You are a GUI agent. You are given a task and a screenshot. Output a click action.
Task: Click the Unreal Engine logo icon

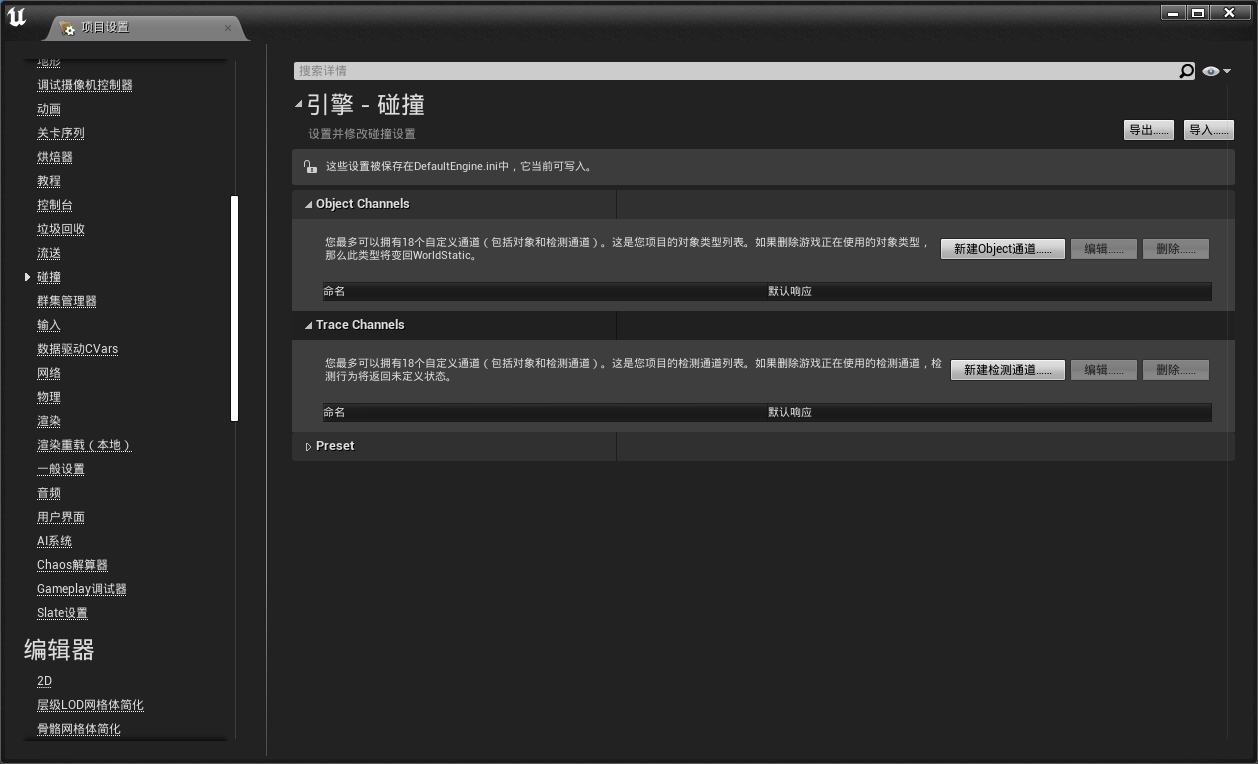[x=17, y=17]
